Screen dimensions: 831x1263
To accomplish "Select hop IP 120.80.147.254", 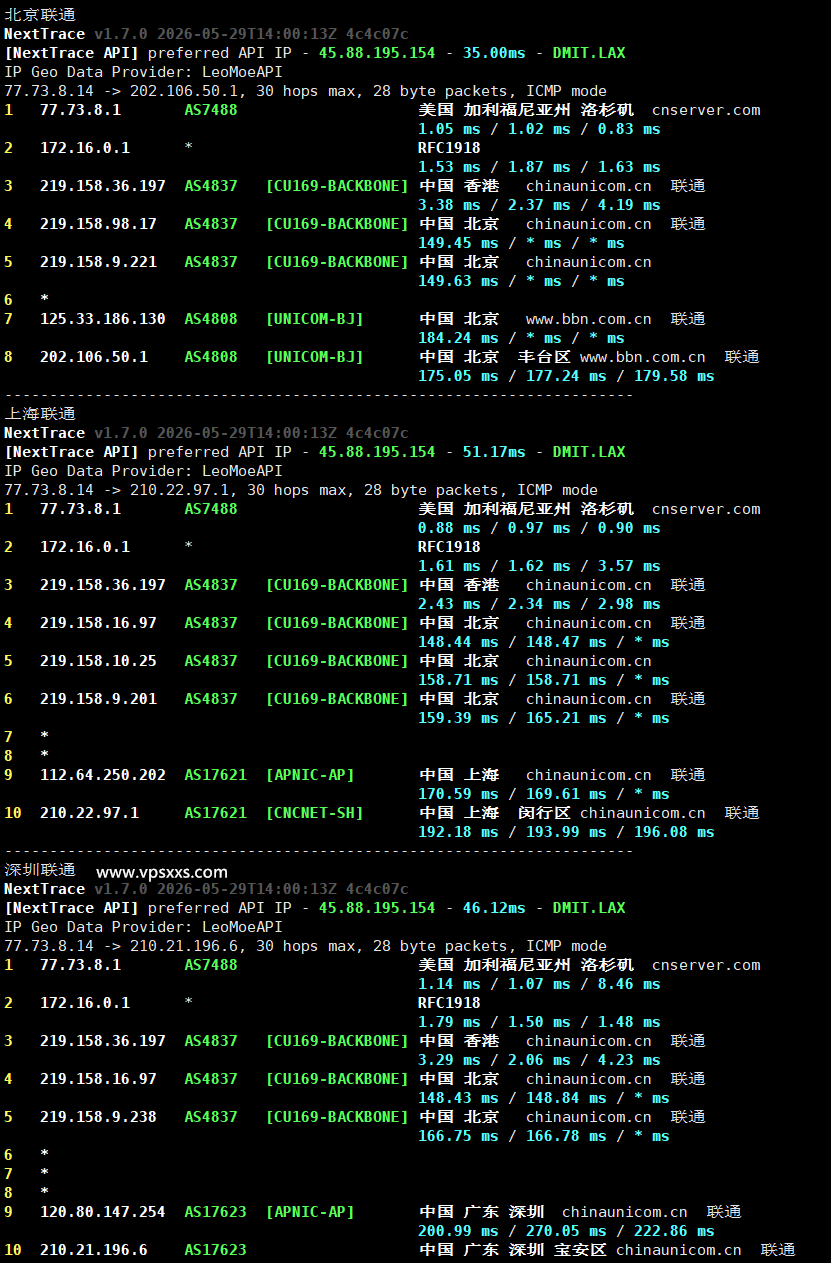I will (103, 1212).
